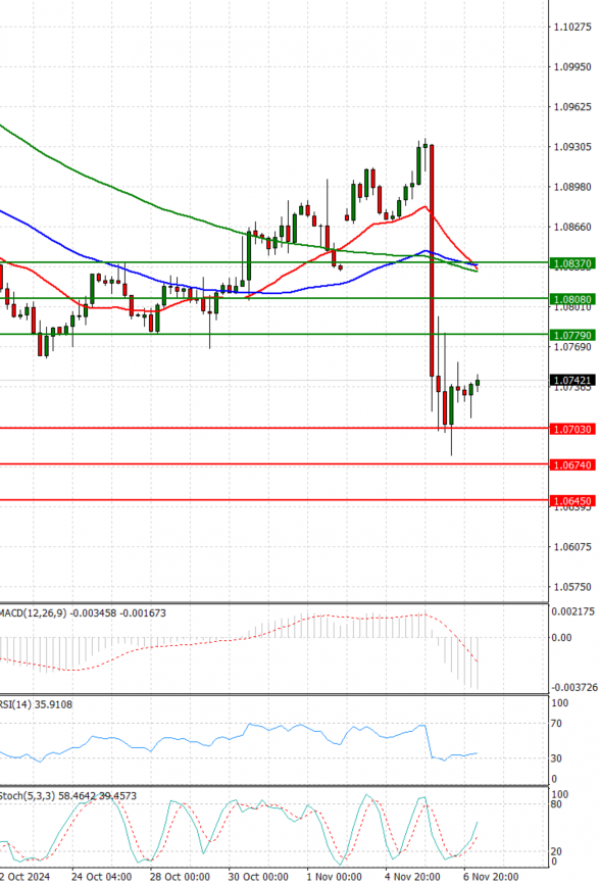Viewport: 600px width, 884px height.
Task: Click the 1.09625 price axis value
Action: tap(573, 107)
